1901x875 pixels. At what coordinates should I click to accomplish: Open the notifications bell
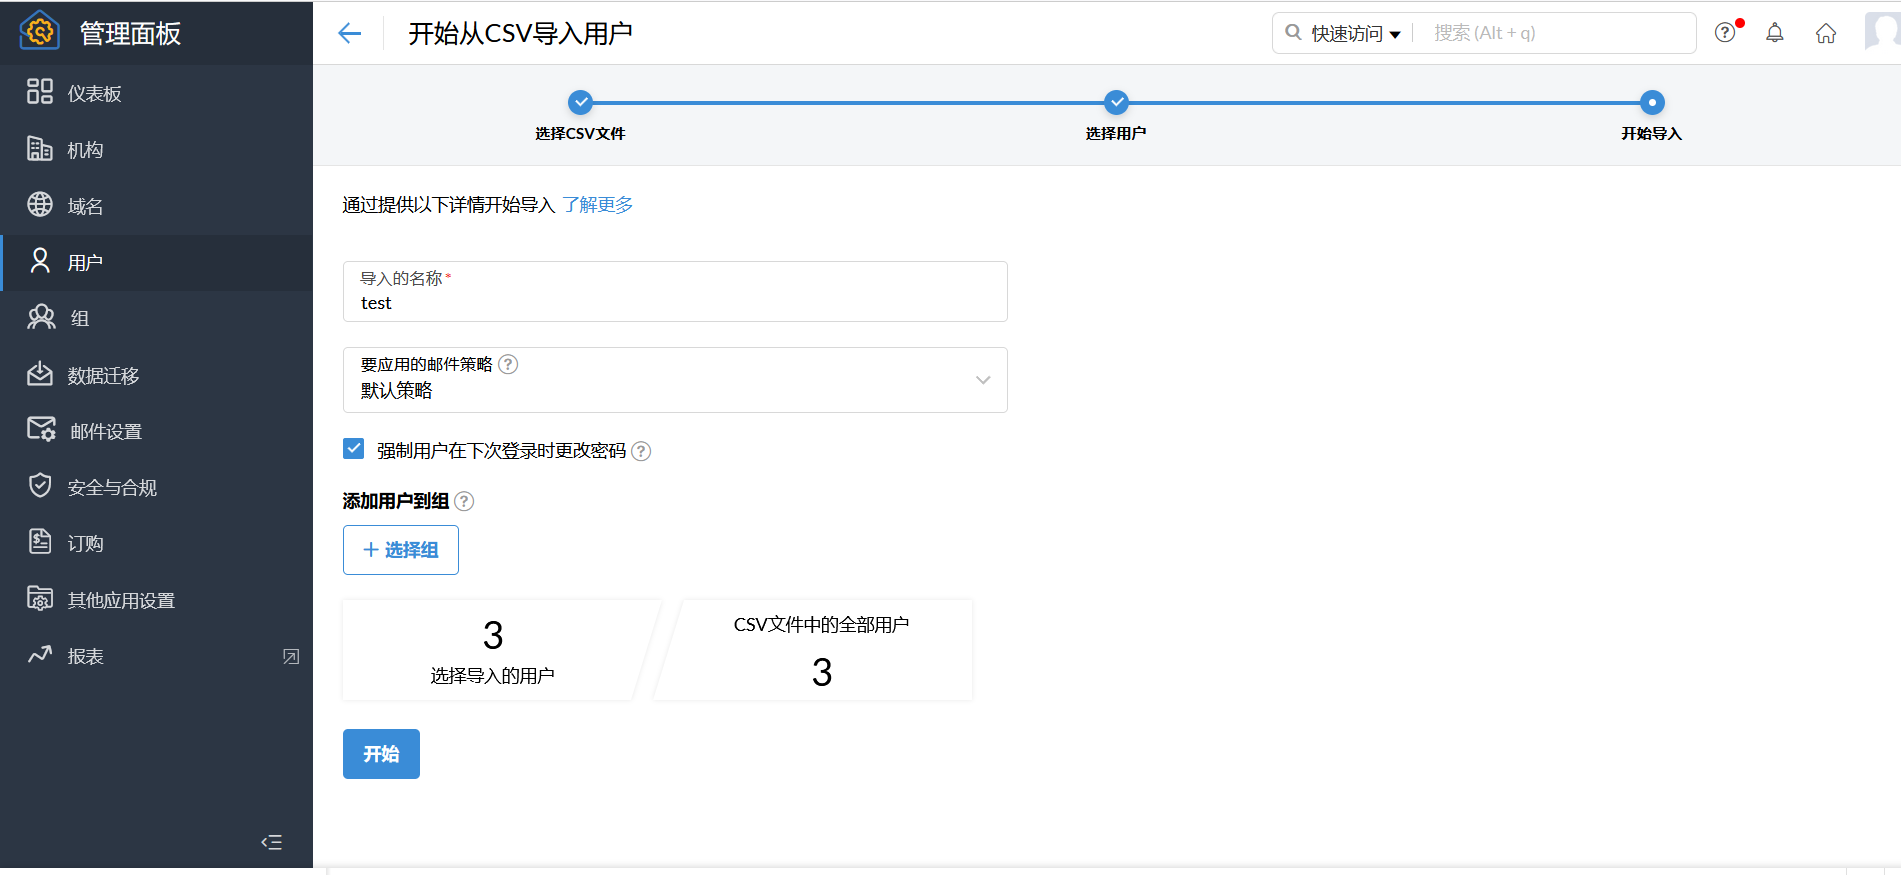click(1774, 33)
